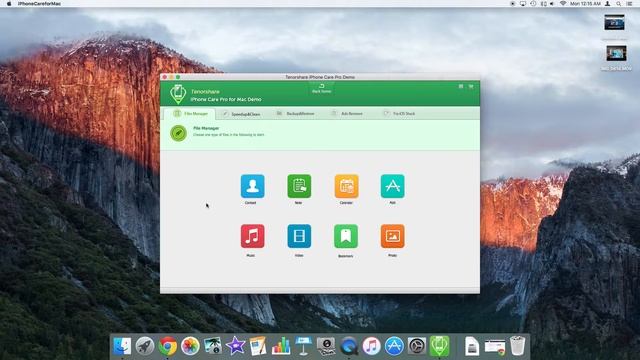
Task: Open the minimized Chrome window in dock
Action: 495,347
